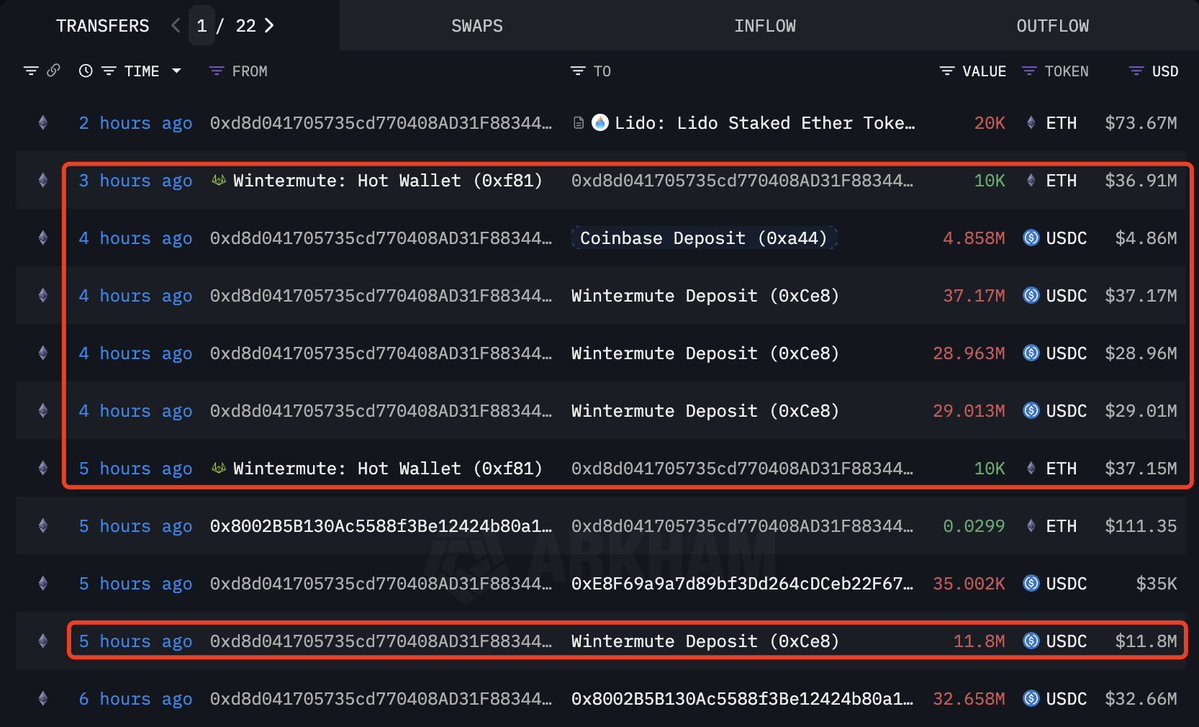Open the '3 hours ago' transaction link
The image size is (1199, 727).
coord(135,180)
